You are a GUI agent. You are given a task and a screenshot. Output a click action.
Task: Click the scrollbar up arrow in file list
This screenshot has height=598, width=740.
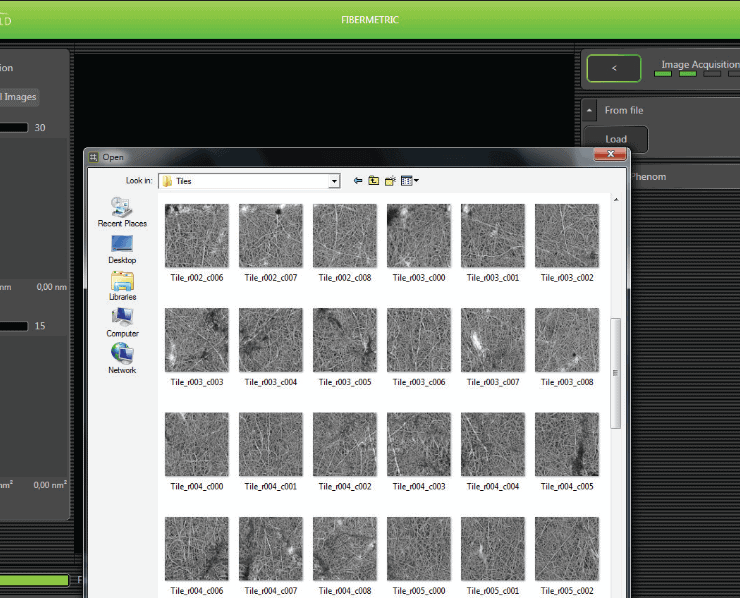pyautogui.click(x=616, y=200)
